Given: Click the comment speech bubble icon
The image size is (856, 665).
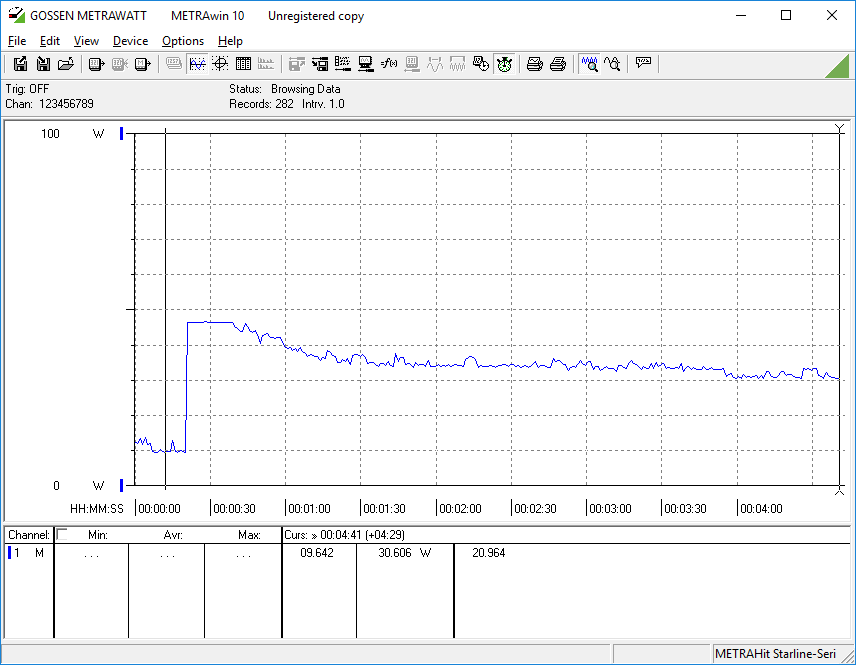Looking at the screenshot, I should click(643, 63).
